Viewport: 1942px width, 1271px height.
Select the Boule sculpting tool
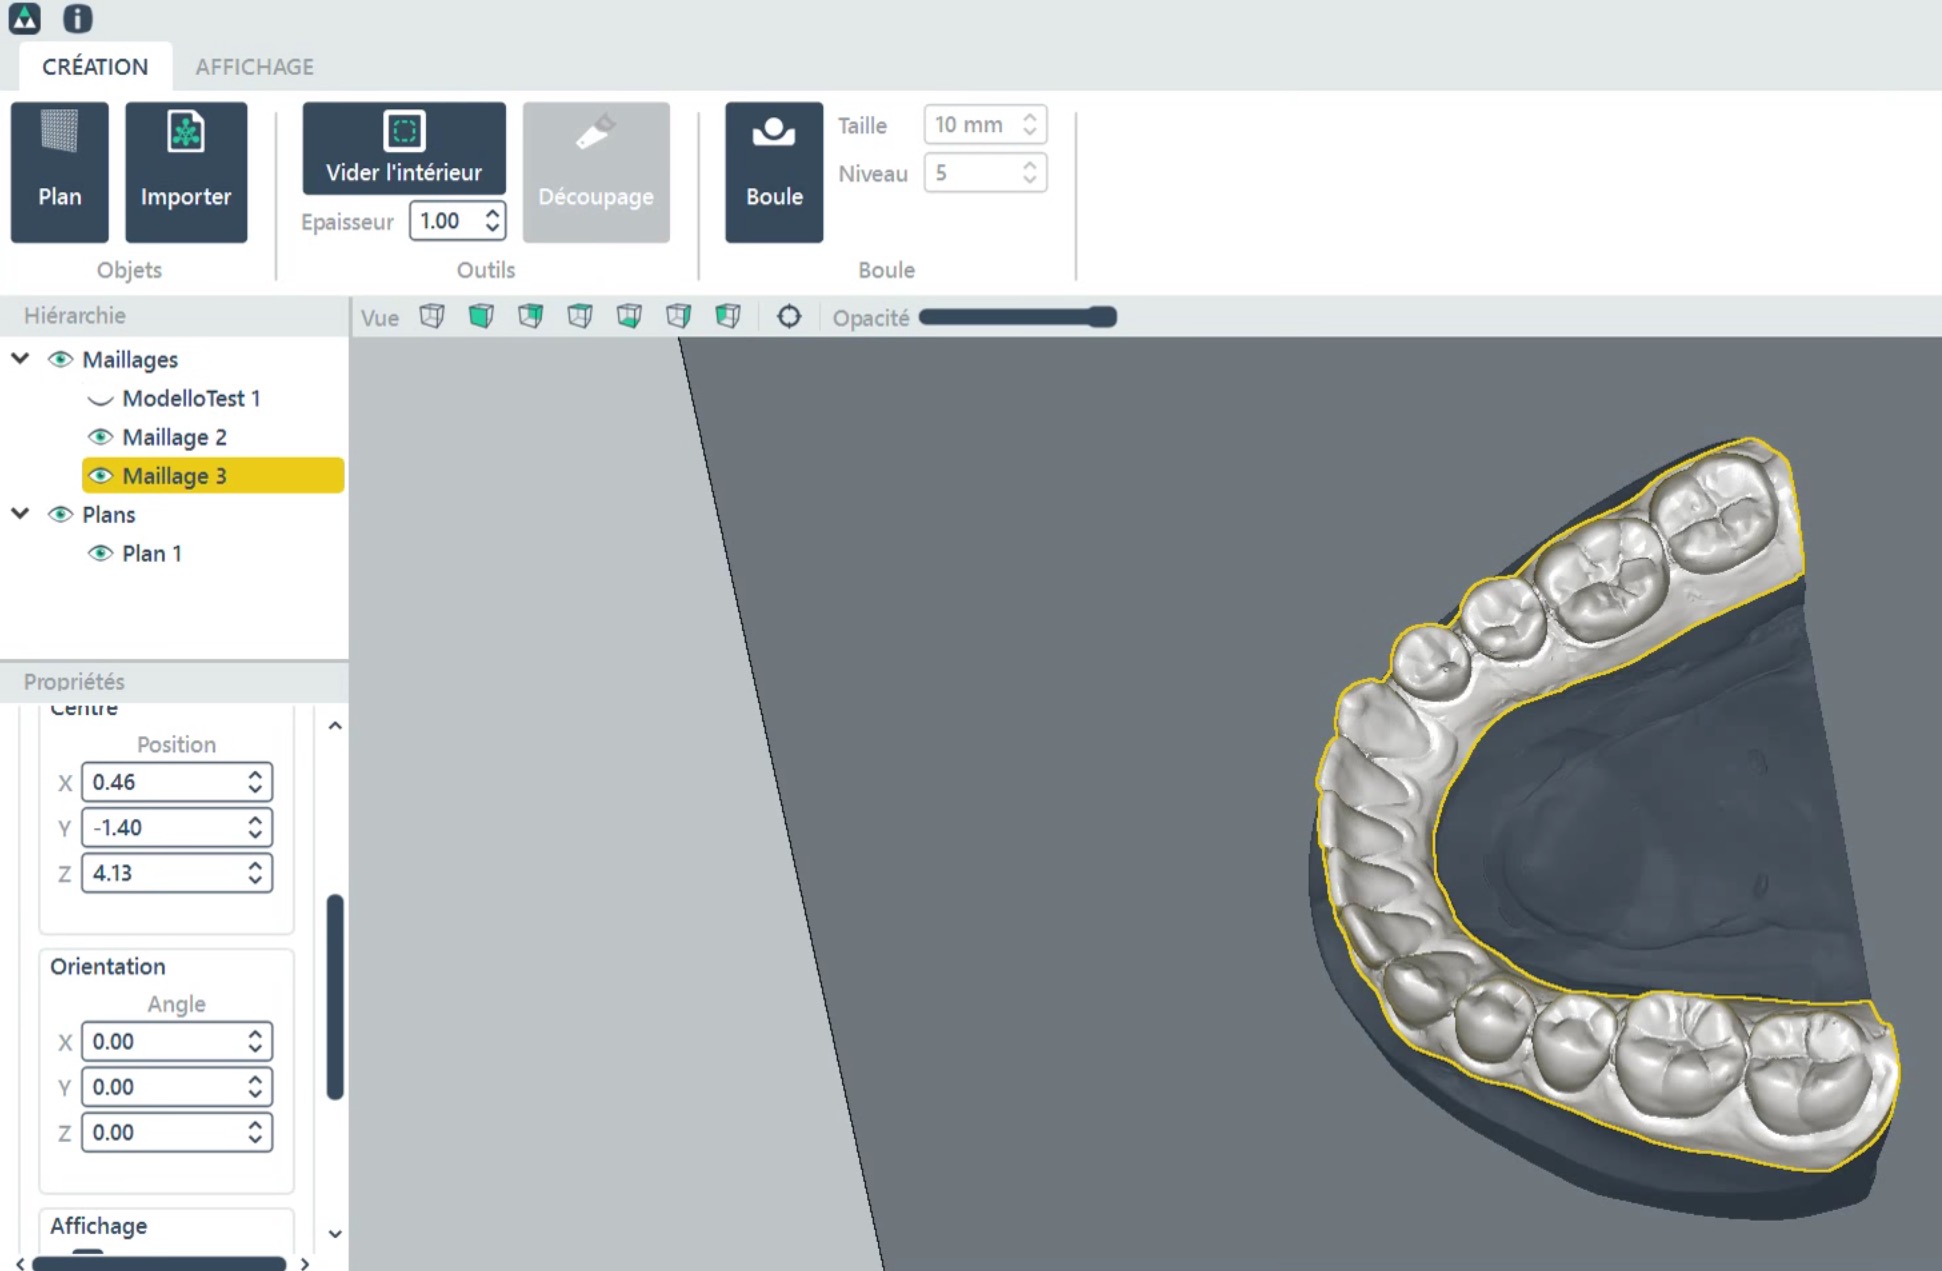(x=773, y=172)
